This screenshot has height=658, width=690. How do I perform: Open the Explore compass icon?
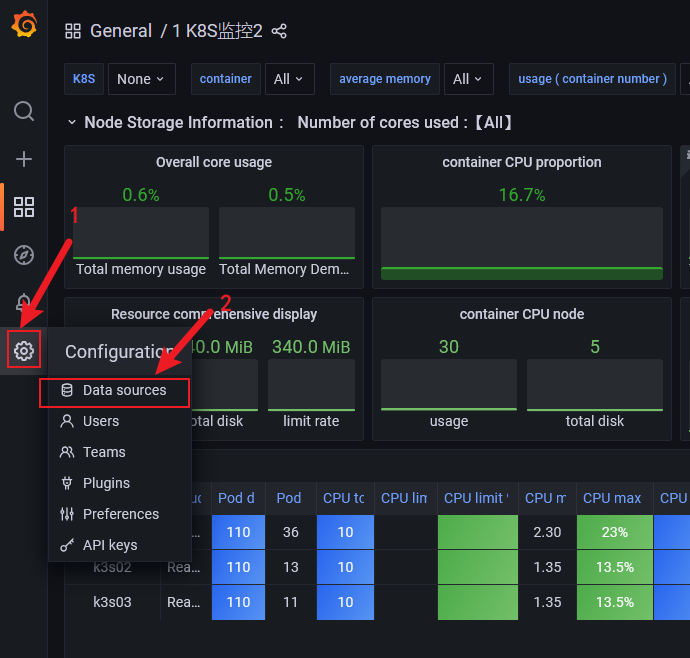tap(24, 255)
